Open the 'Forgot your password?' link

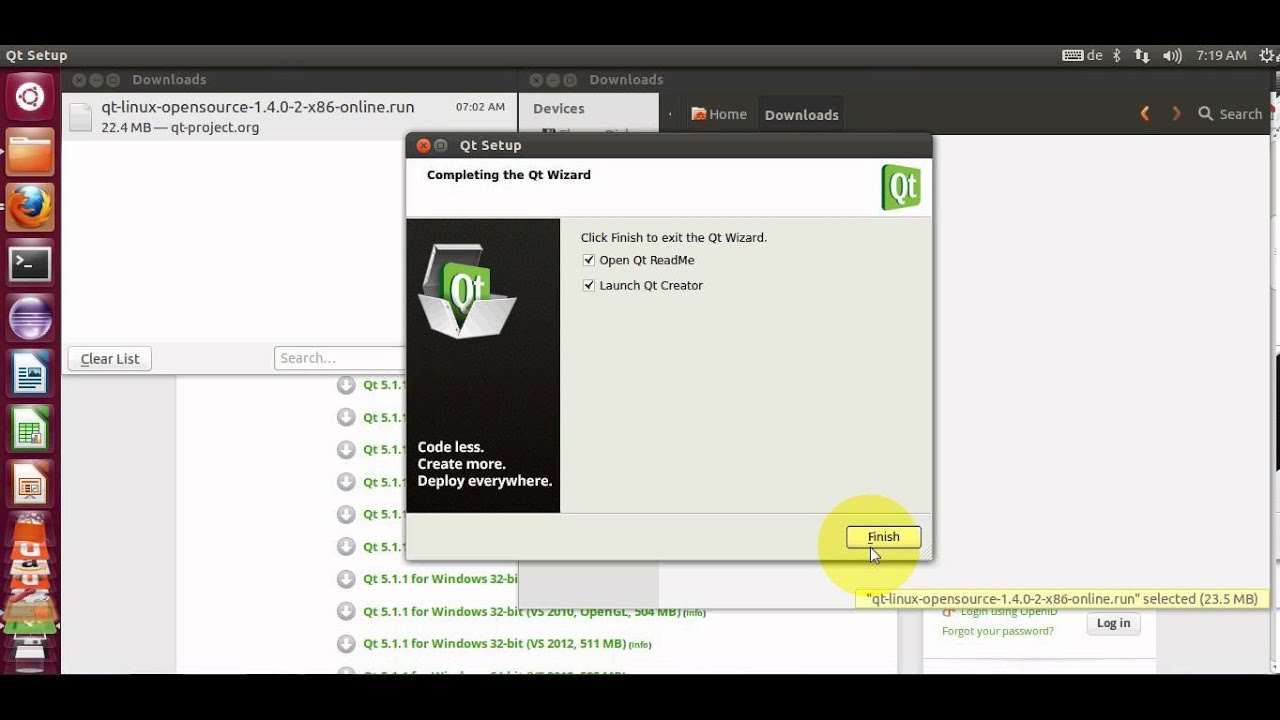997,631
